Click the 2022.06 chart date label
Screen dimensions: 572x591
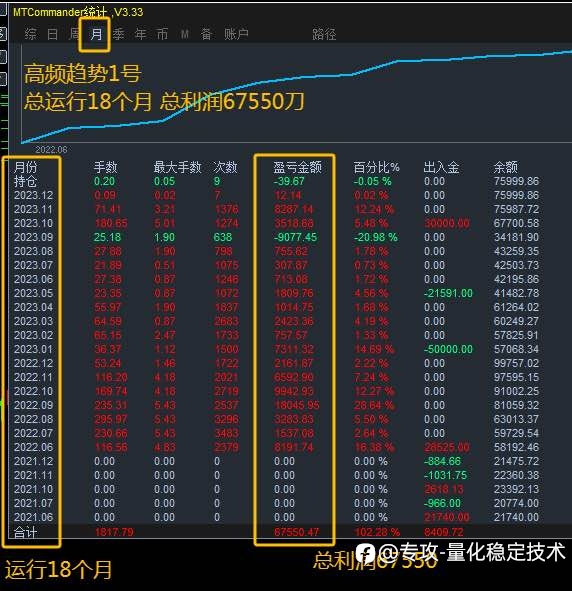point(51,150)
